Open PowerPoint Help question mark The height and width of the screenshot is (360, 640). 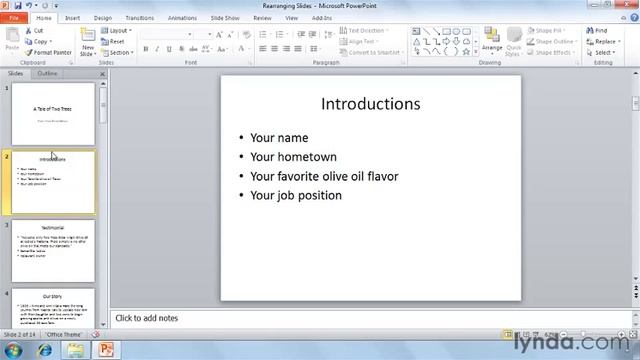(x=634, y=18)
